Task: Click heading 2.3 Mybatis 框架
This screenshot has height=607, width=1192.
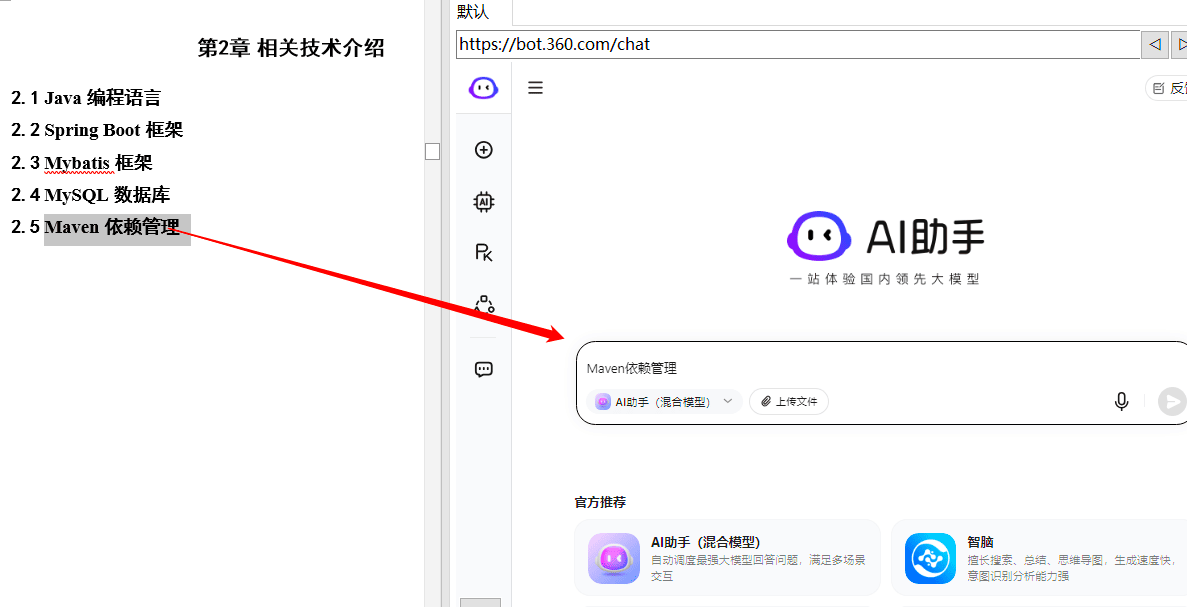Action: (x=82, y=163)
